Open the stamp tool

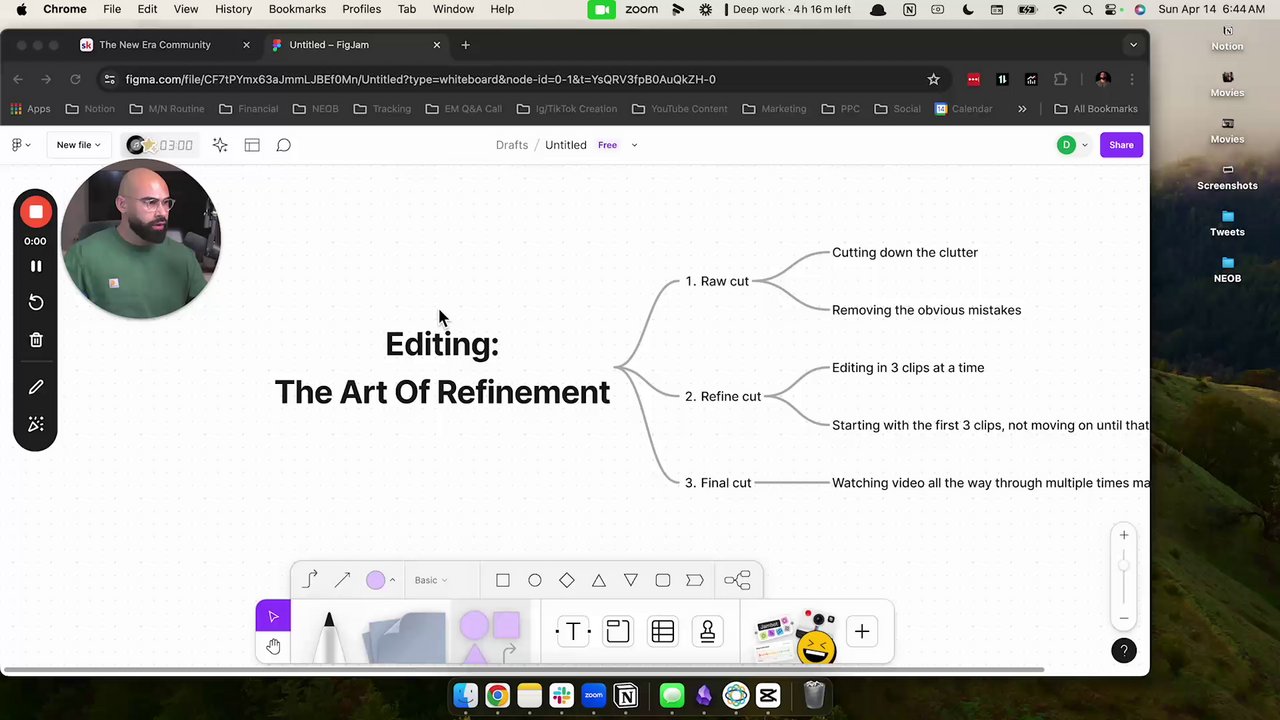708,631
